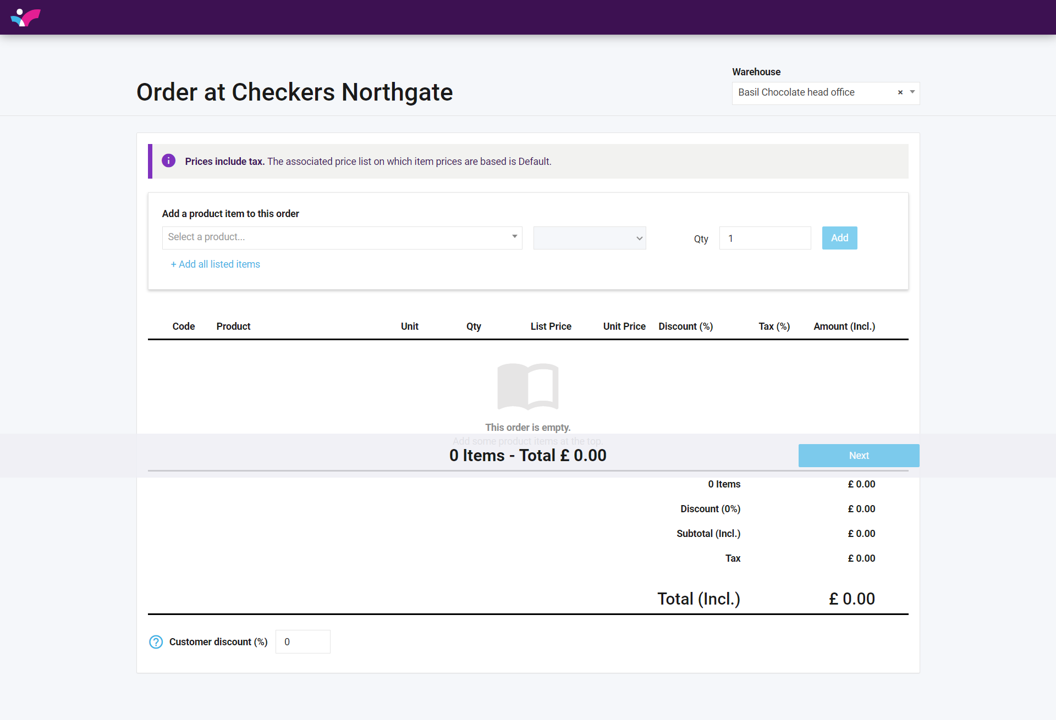
Task: Click the app logo in the top bar
Action: tap(25, 17)
